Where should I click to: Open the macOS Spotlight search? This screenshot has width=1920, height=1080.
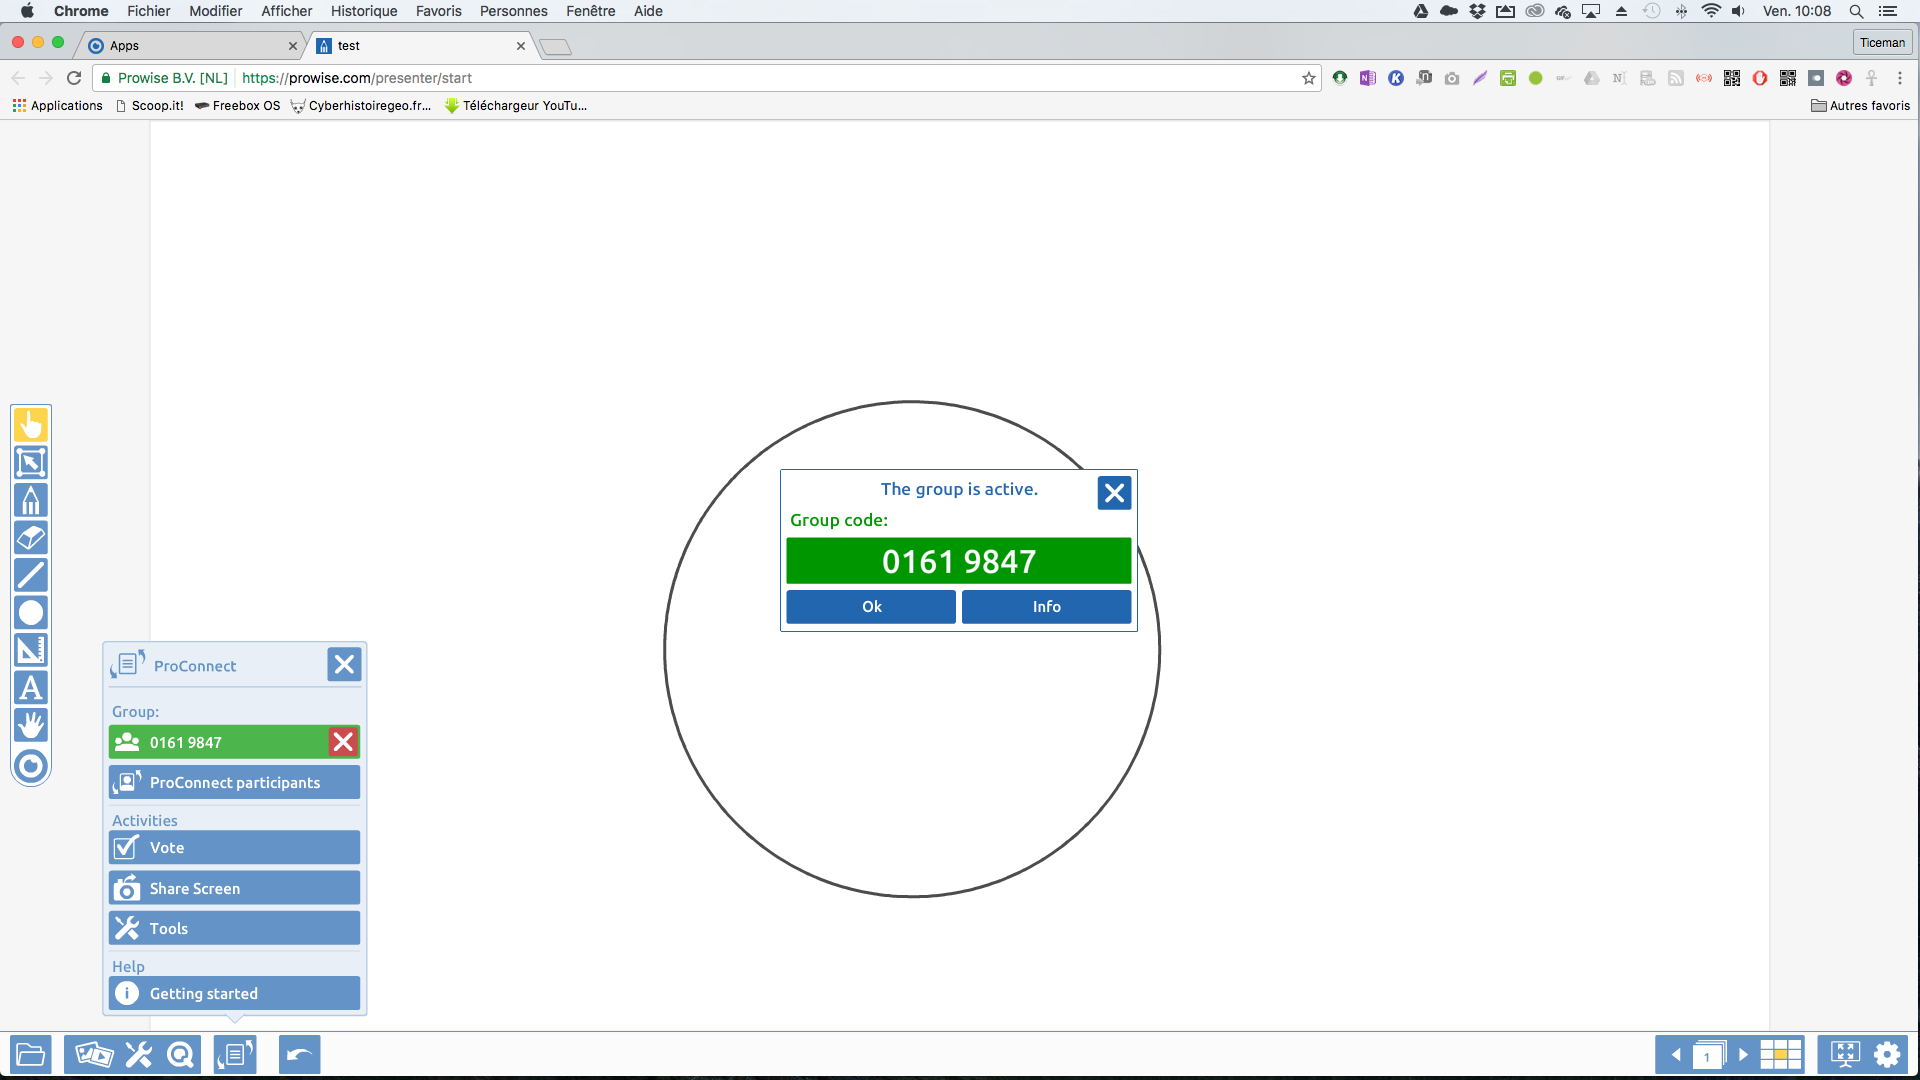pyautogui.click(x=1856, y=11)
